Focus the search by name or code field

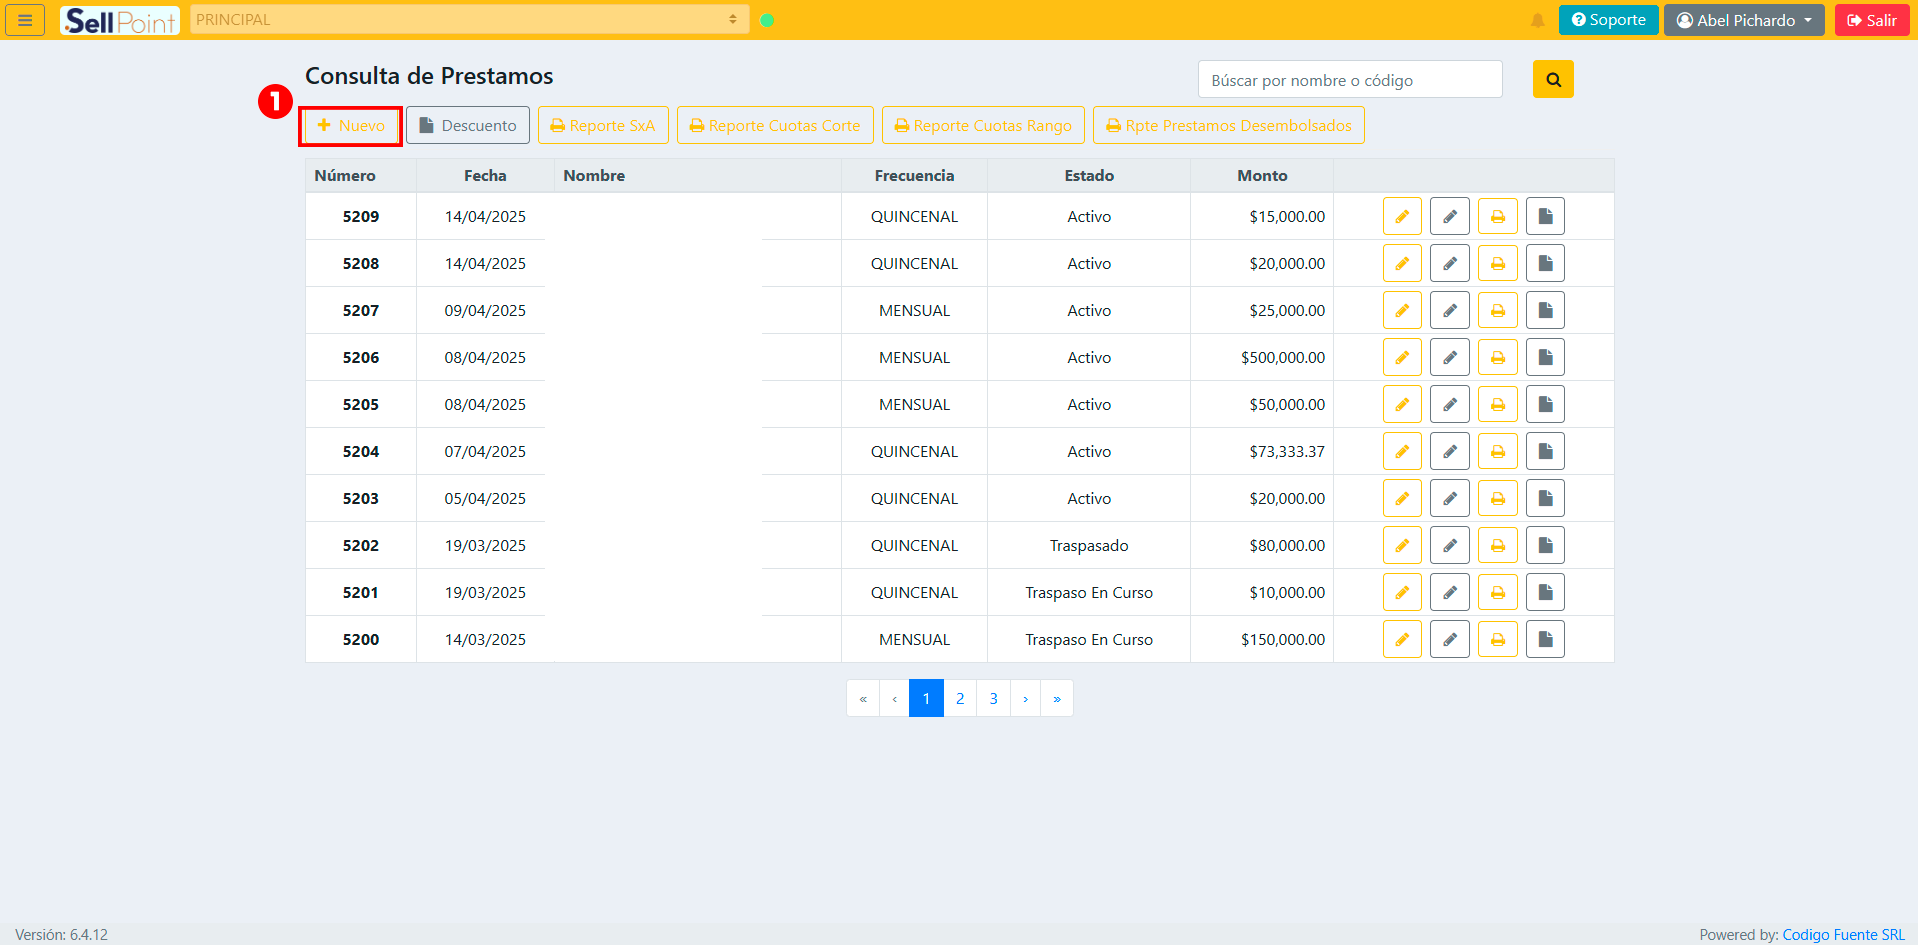tap(1349, 80)
